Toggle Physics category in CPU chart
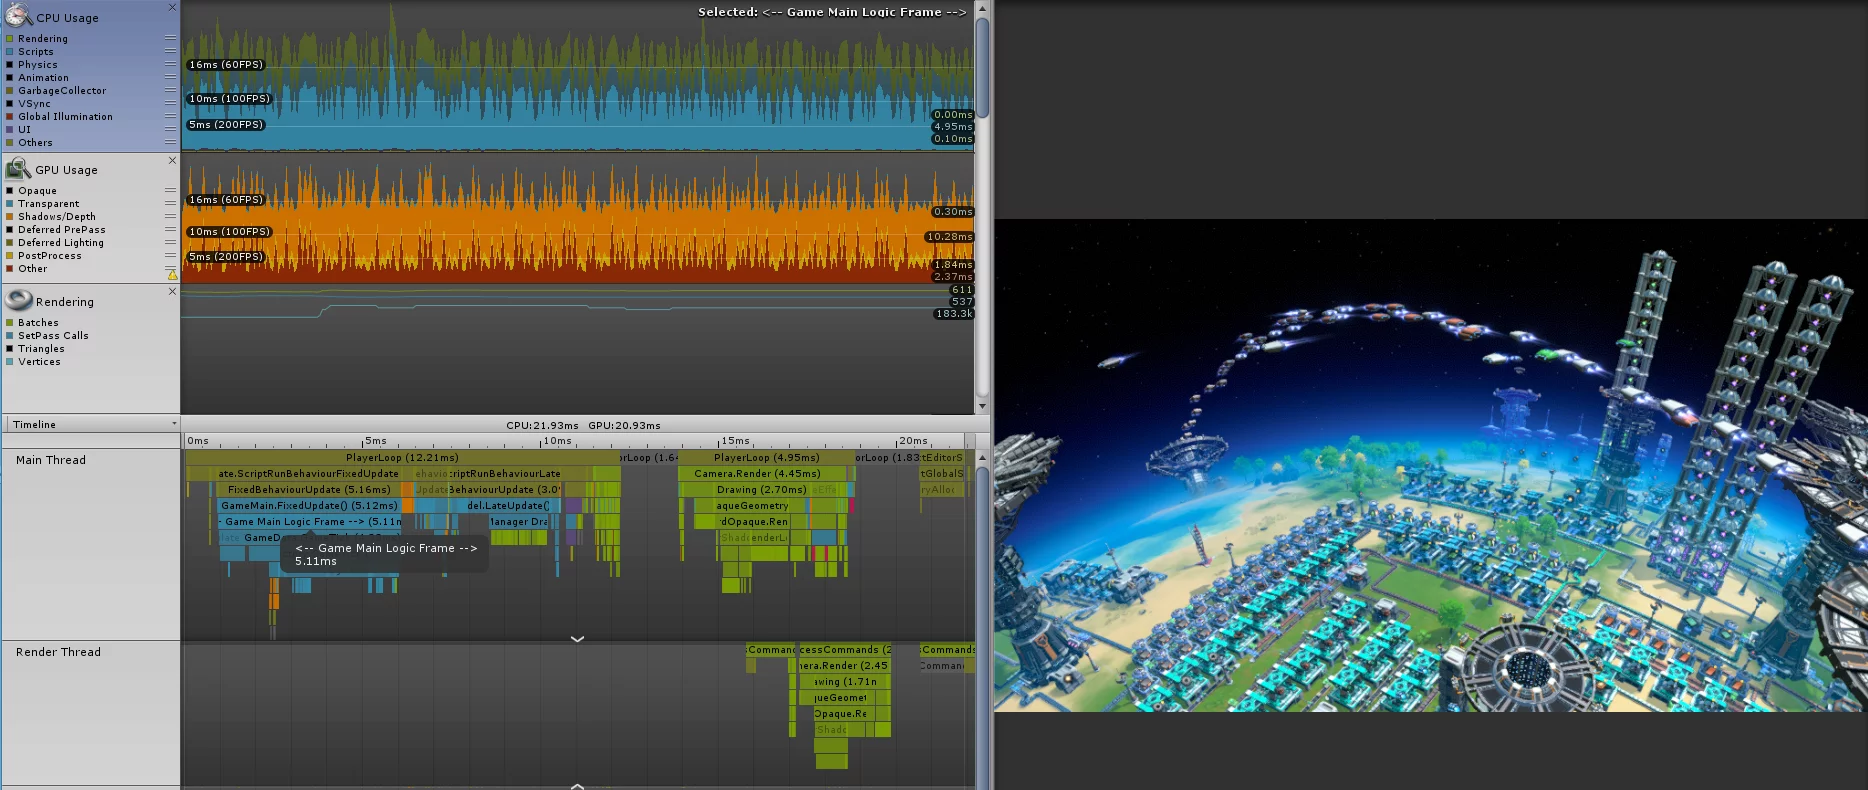The width and height of the screenshot is (1868, 790). click(10, 65)
